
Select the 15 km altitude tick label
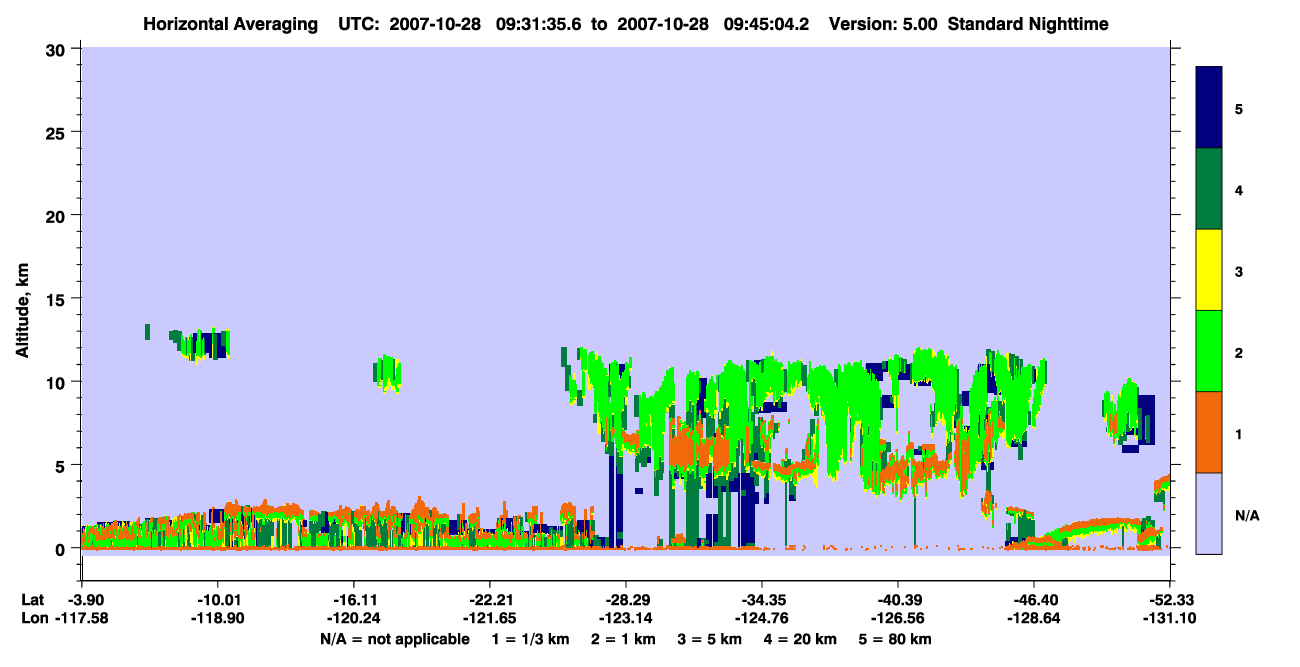click(59, 299)
